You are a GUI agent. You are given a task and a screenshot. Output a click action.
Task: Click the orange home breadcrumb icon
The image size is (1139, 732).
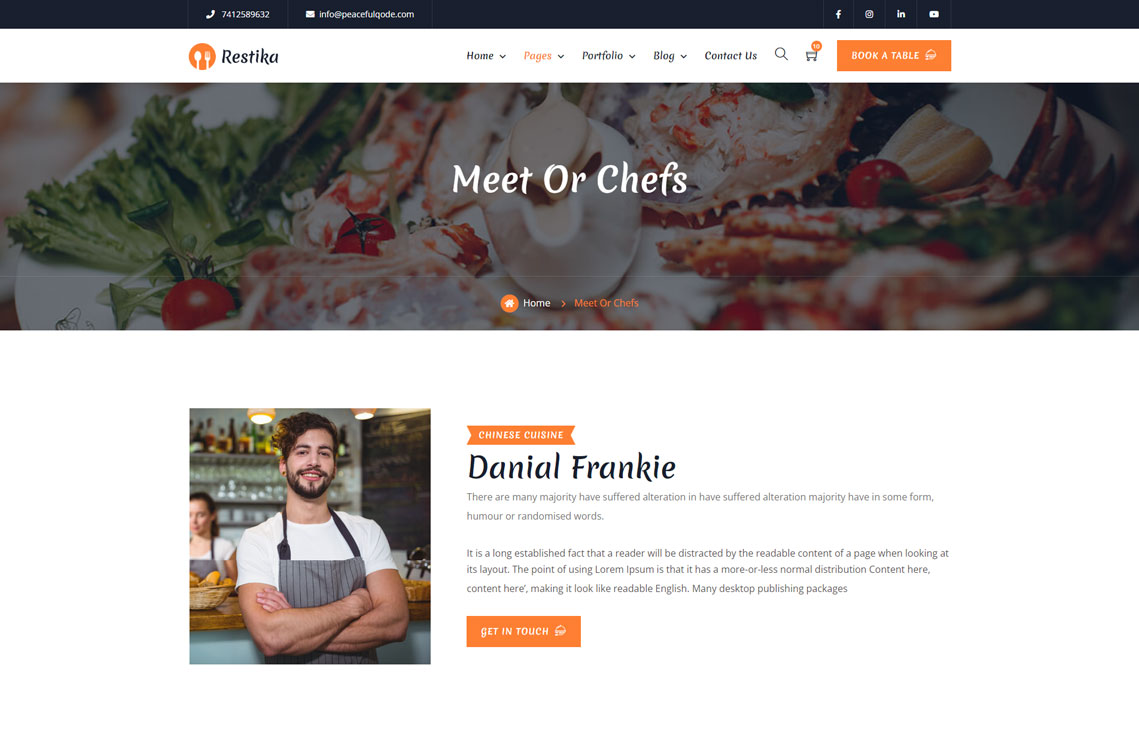click(509, 303)
